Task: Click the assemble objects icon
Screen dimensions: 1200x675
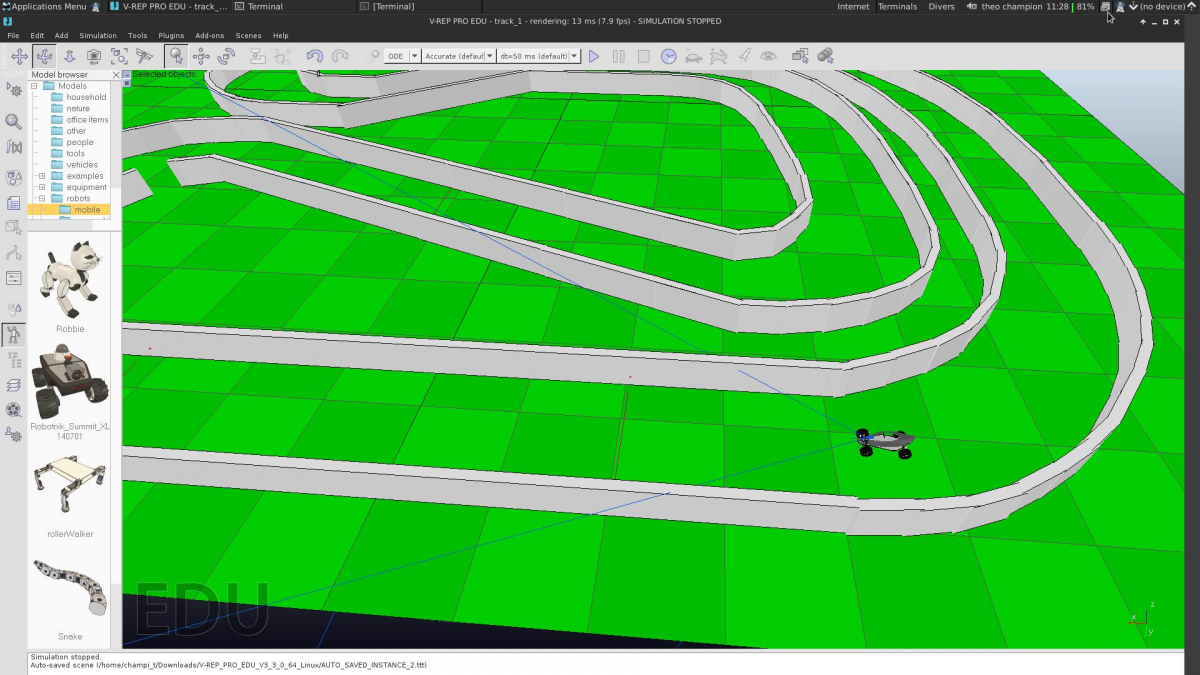Action: [x=258, y=57]
